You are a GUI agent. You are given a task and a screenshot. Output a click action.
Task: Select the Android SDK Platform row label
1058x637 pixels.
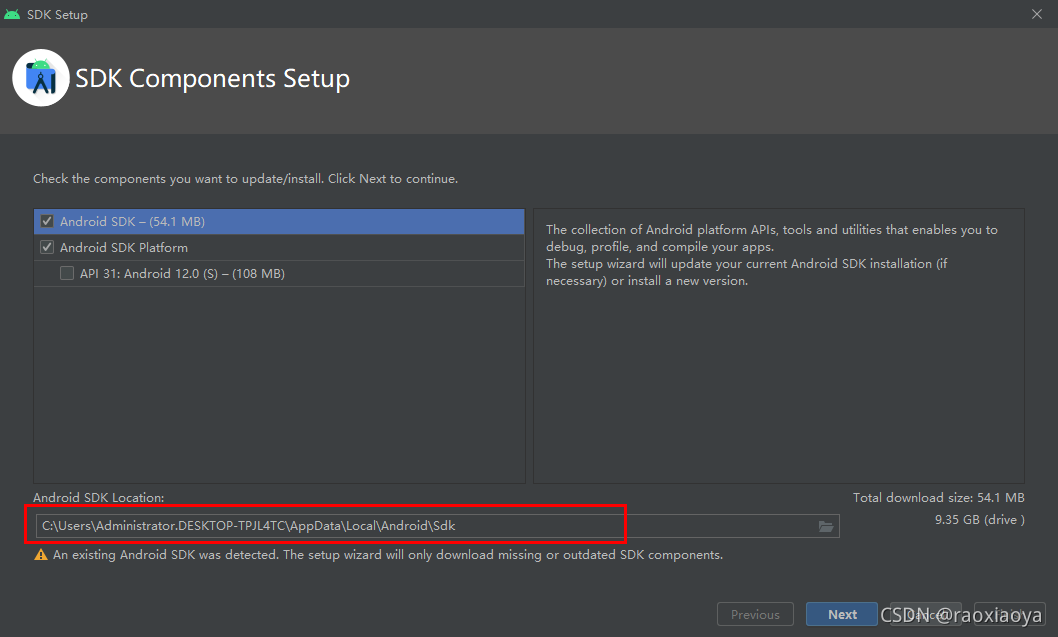click(x=124, y=248)
